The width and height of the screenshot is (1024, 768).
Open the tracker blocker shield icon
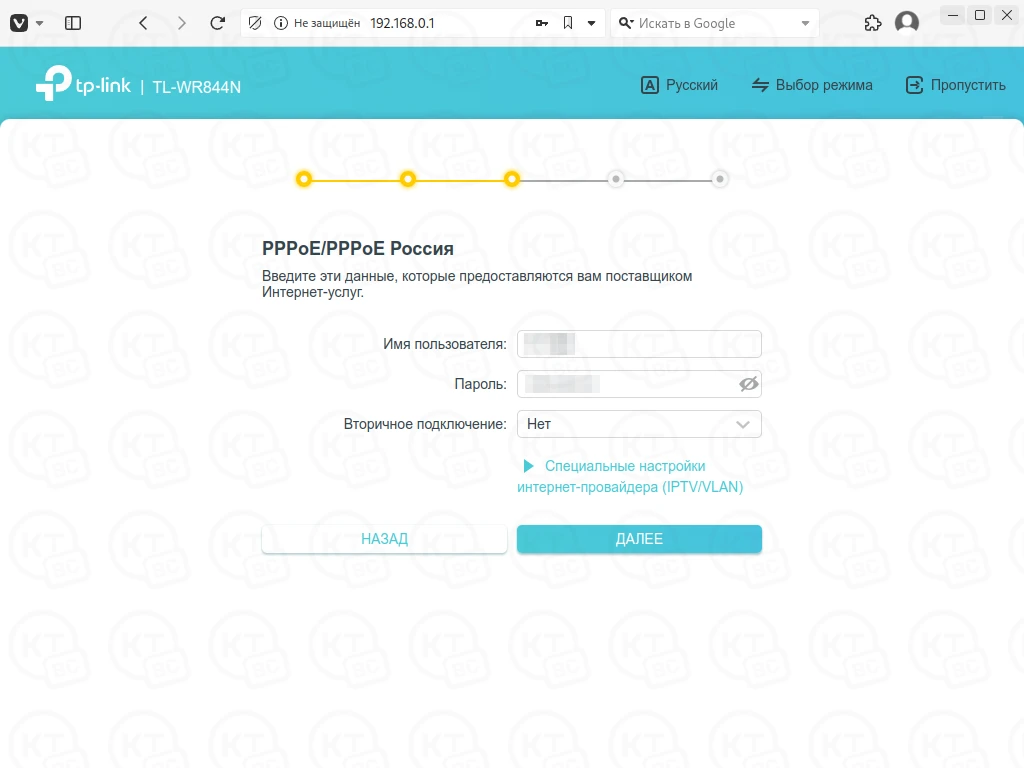255,24
